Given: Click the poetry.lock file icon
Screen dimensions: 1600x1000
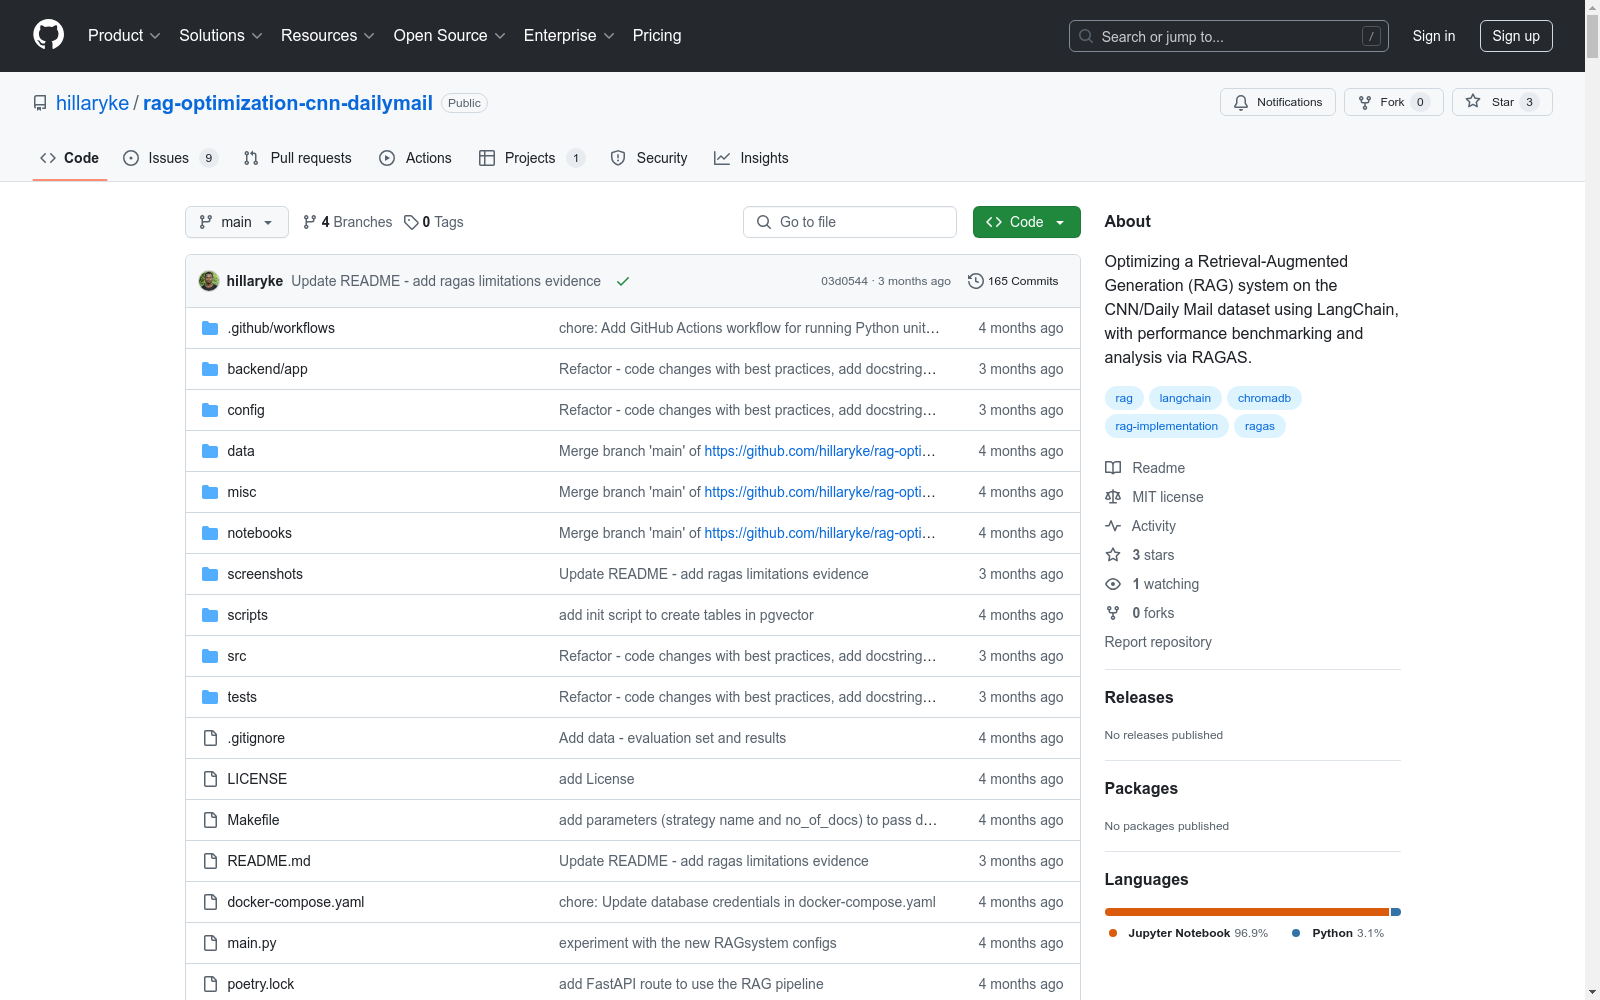Looking at the screenshot, I should (210, 984).
